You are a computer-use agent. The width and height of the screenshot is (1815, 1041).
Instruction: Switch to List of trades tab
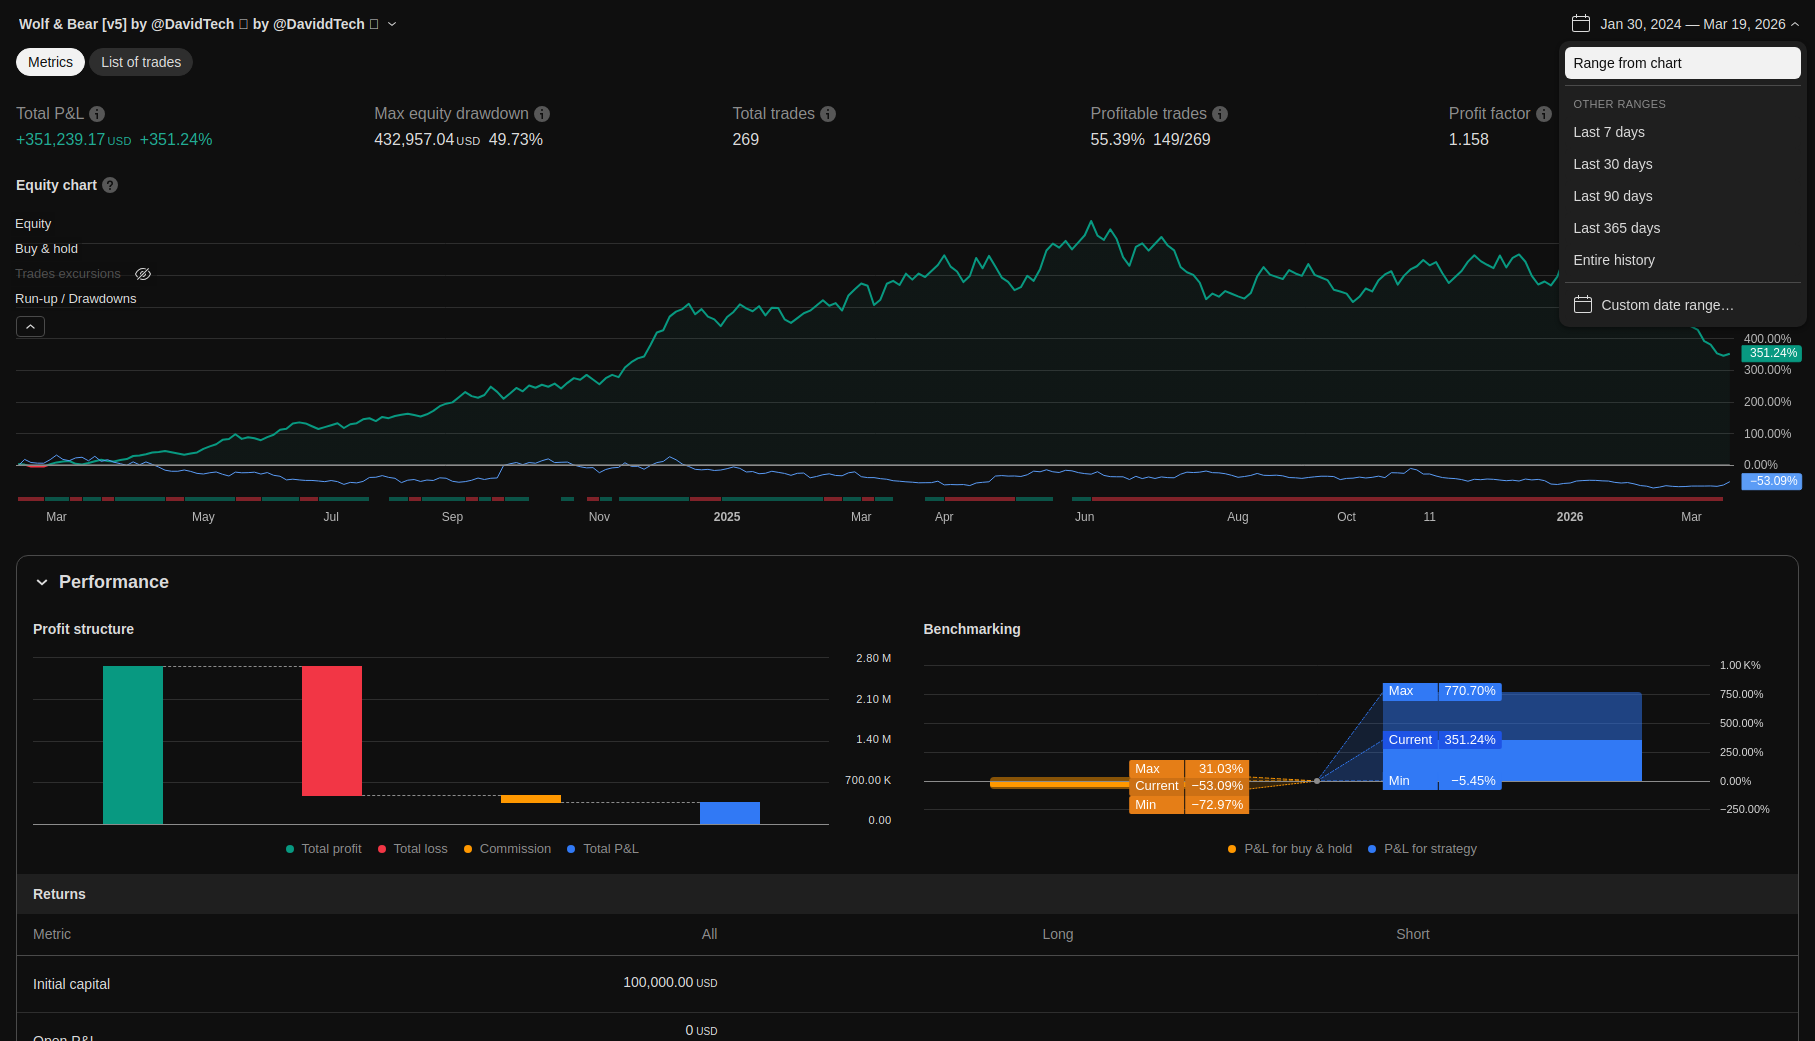tap(141, 62)
